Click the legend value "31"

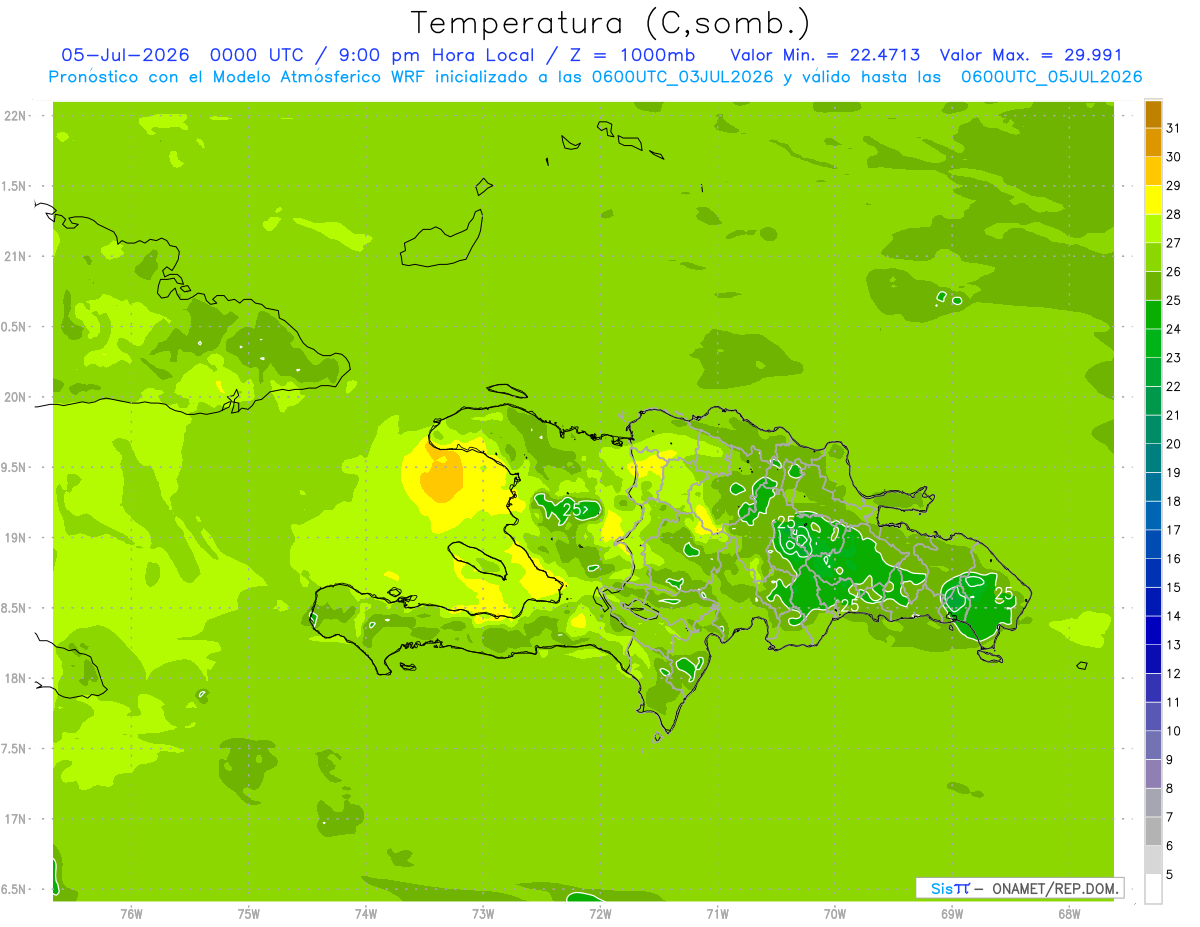[x=1174, y=128]
